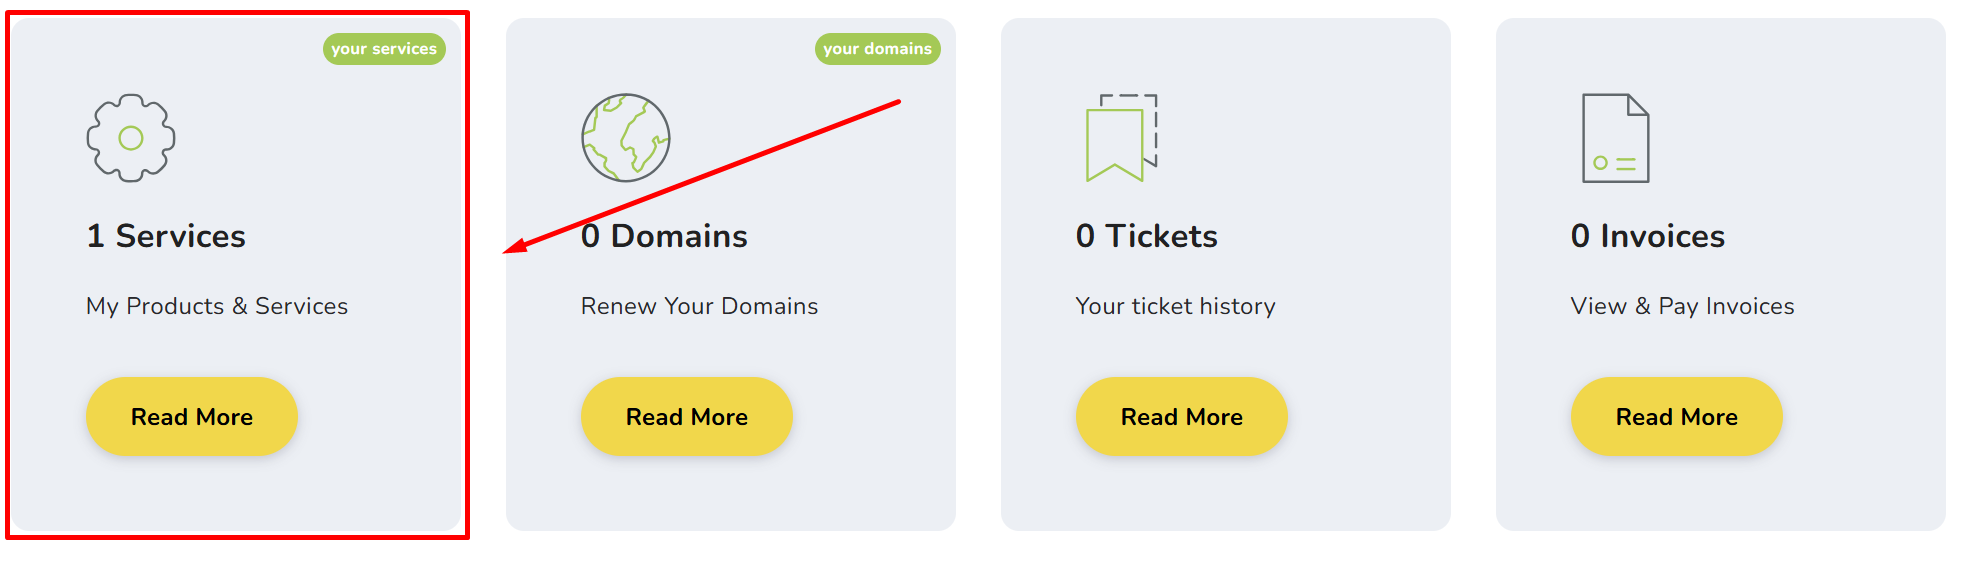
Task: Click the gear icon on Services card
Action: pos(131,138)
